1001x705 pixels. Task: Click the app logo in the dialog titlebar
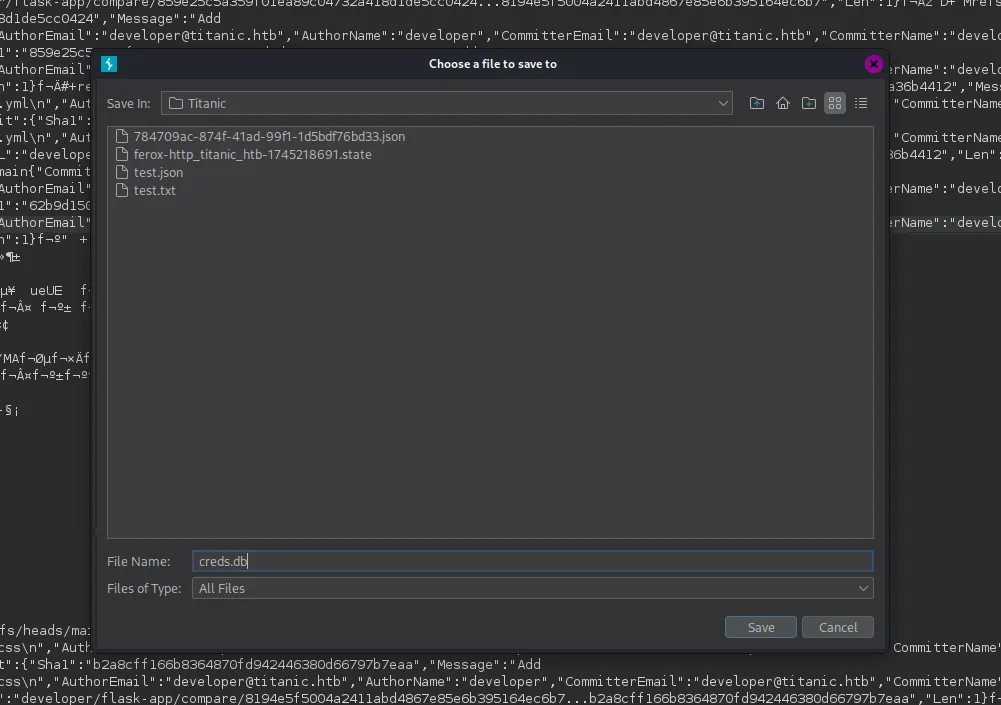click(110, 64)
